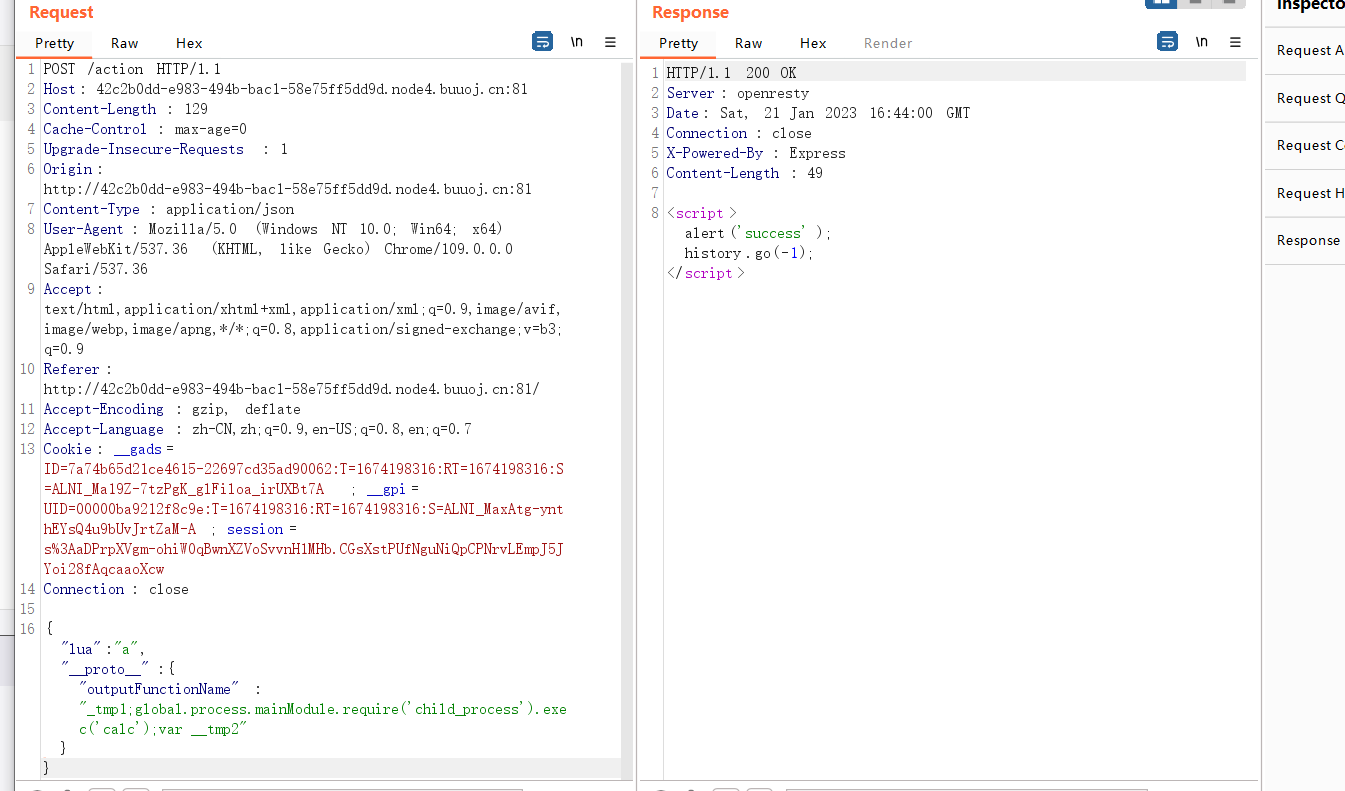Click the 'Server : openresty' response header
1345x791 pixels.
738,93
